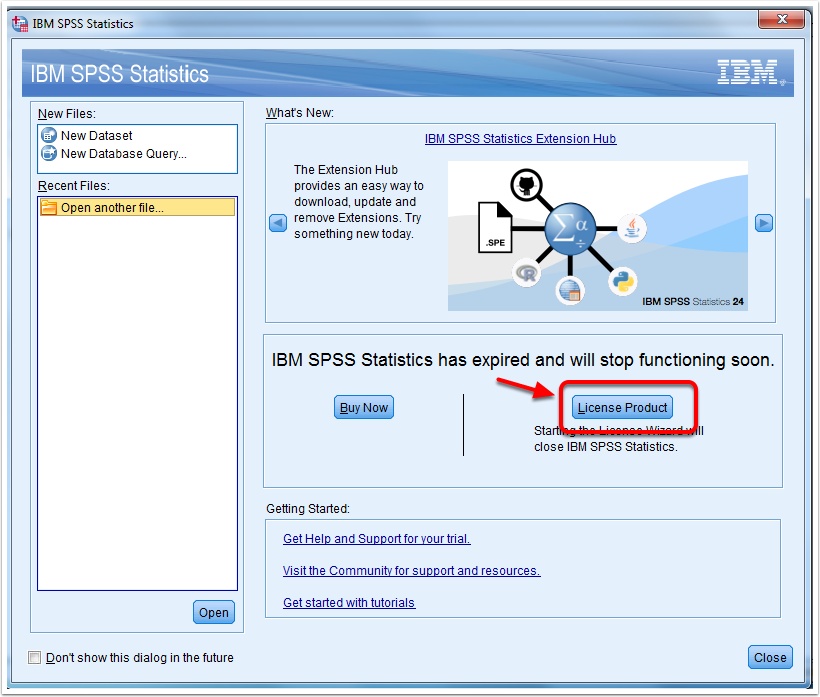Show previous What's New slide
Viewport: 820px width, 697px height.
click(x=278, y=223)
